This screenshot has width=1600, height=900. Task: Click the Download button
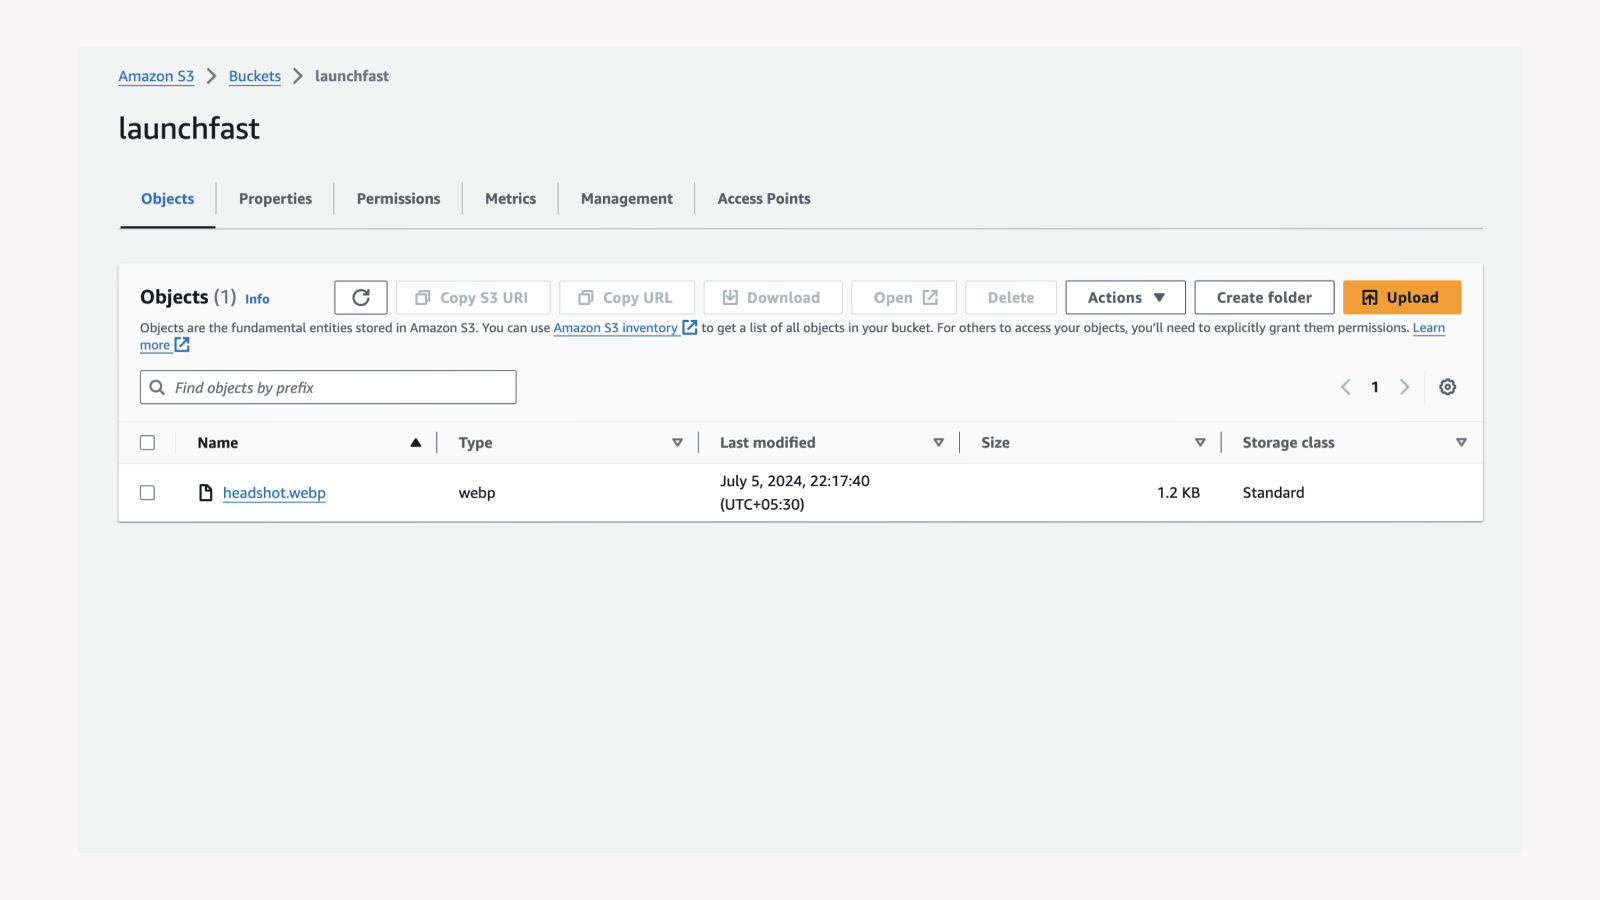point(773,297)
